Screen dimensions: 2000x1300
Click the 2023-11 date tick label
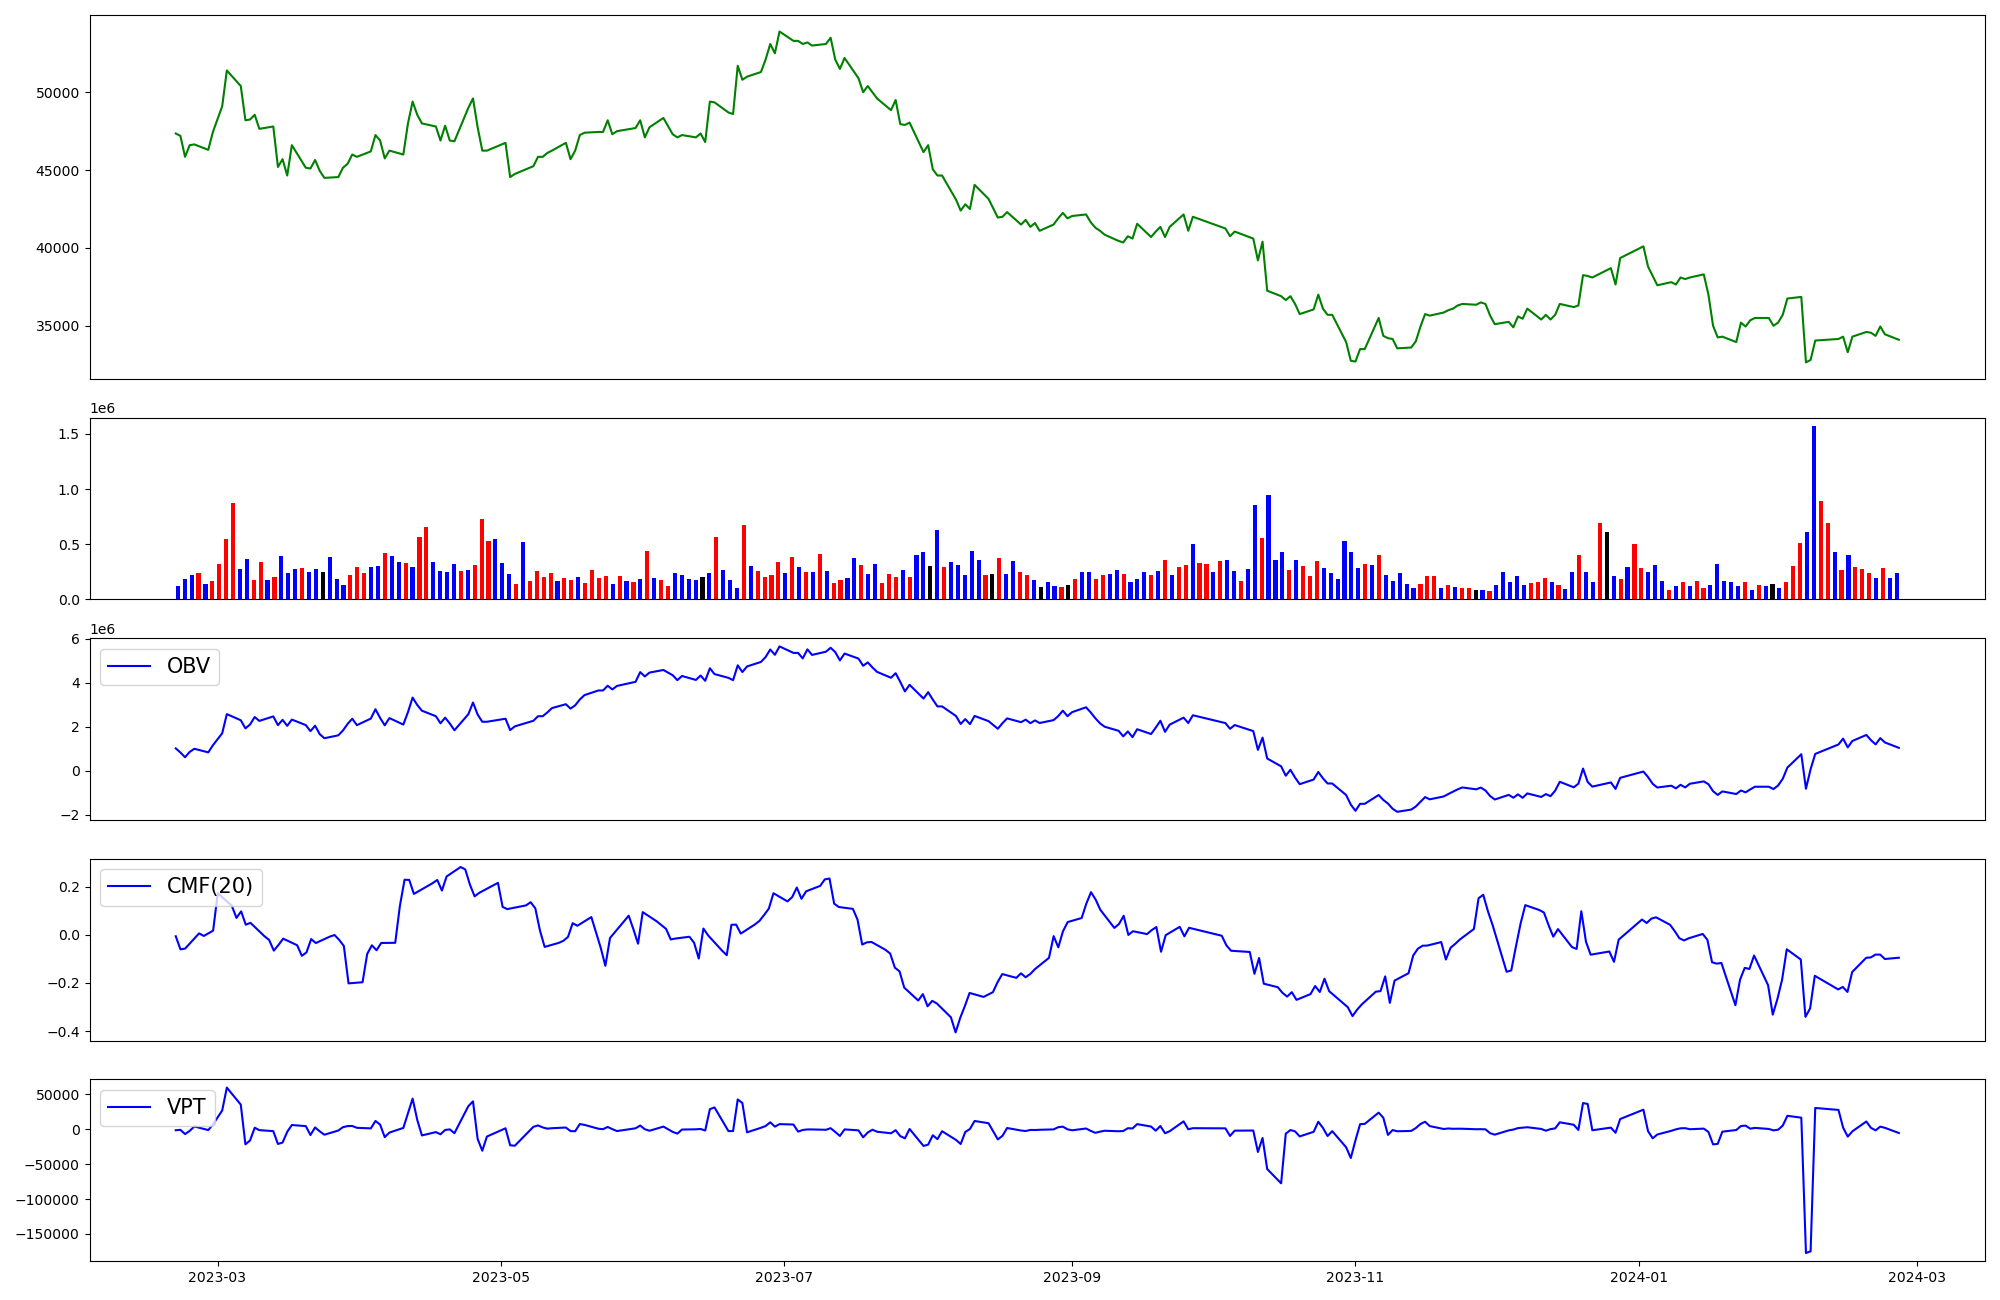[x=1355, y=1277]
